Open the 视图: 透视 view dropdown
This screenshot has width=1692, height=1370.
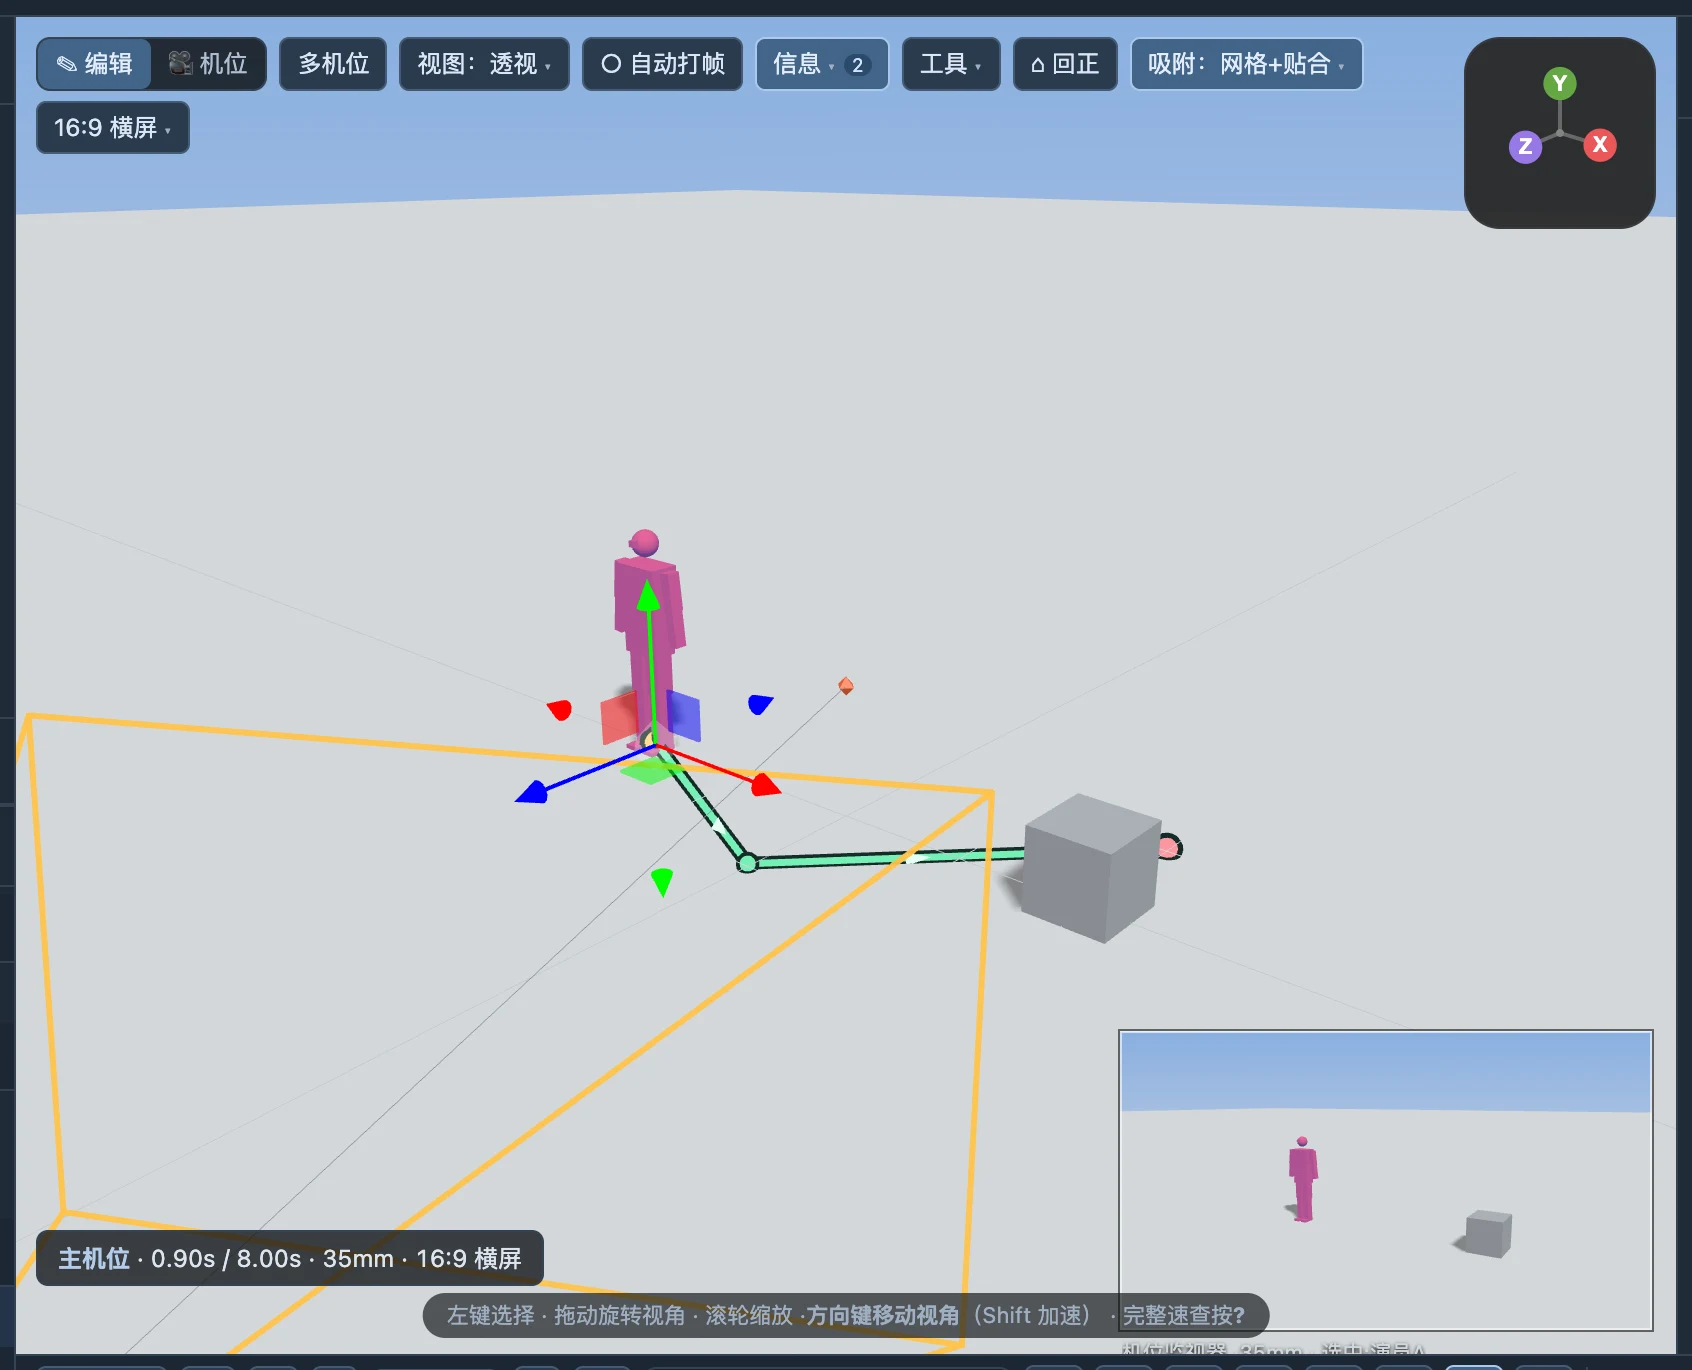pyautogui.click(x=484, y=64)
